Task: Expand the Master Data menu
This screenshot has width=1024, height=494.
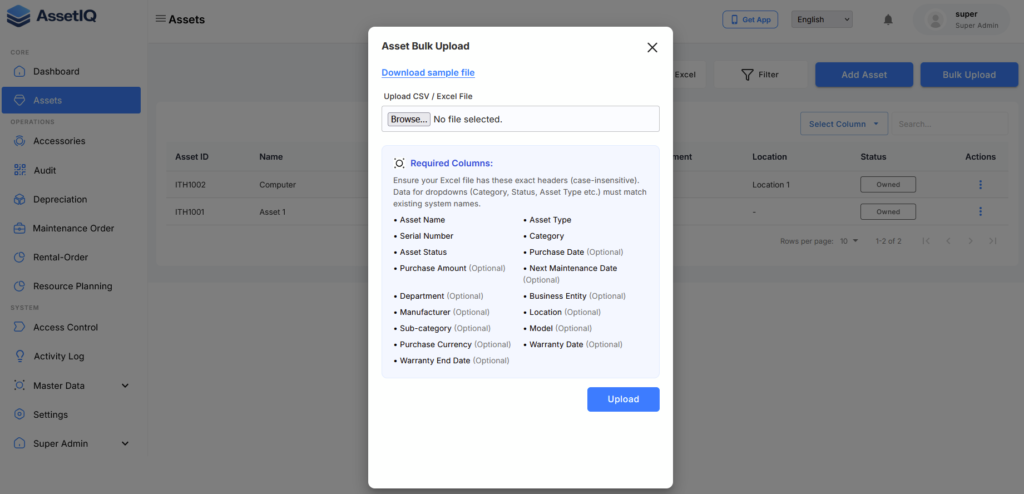Action: point(125,386)
